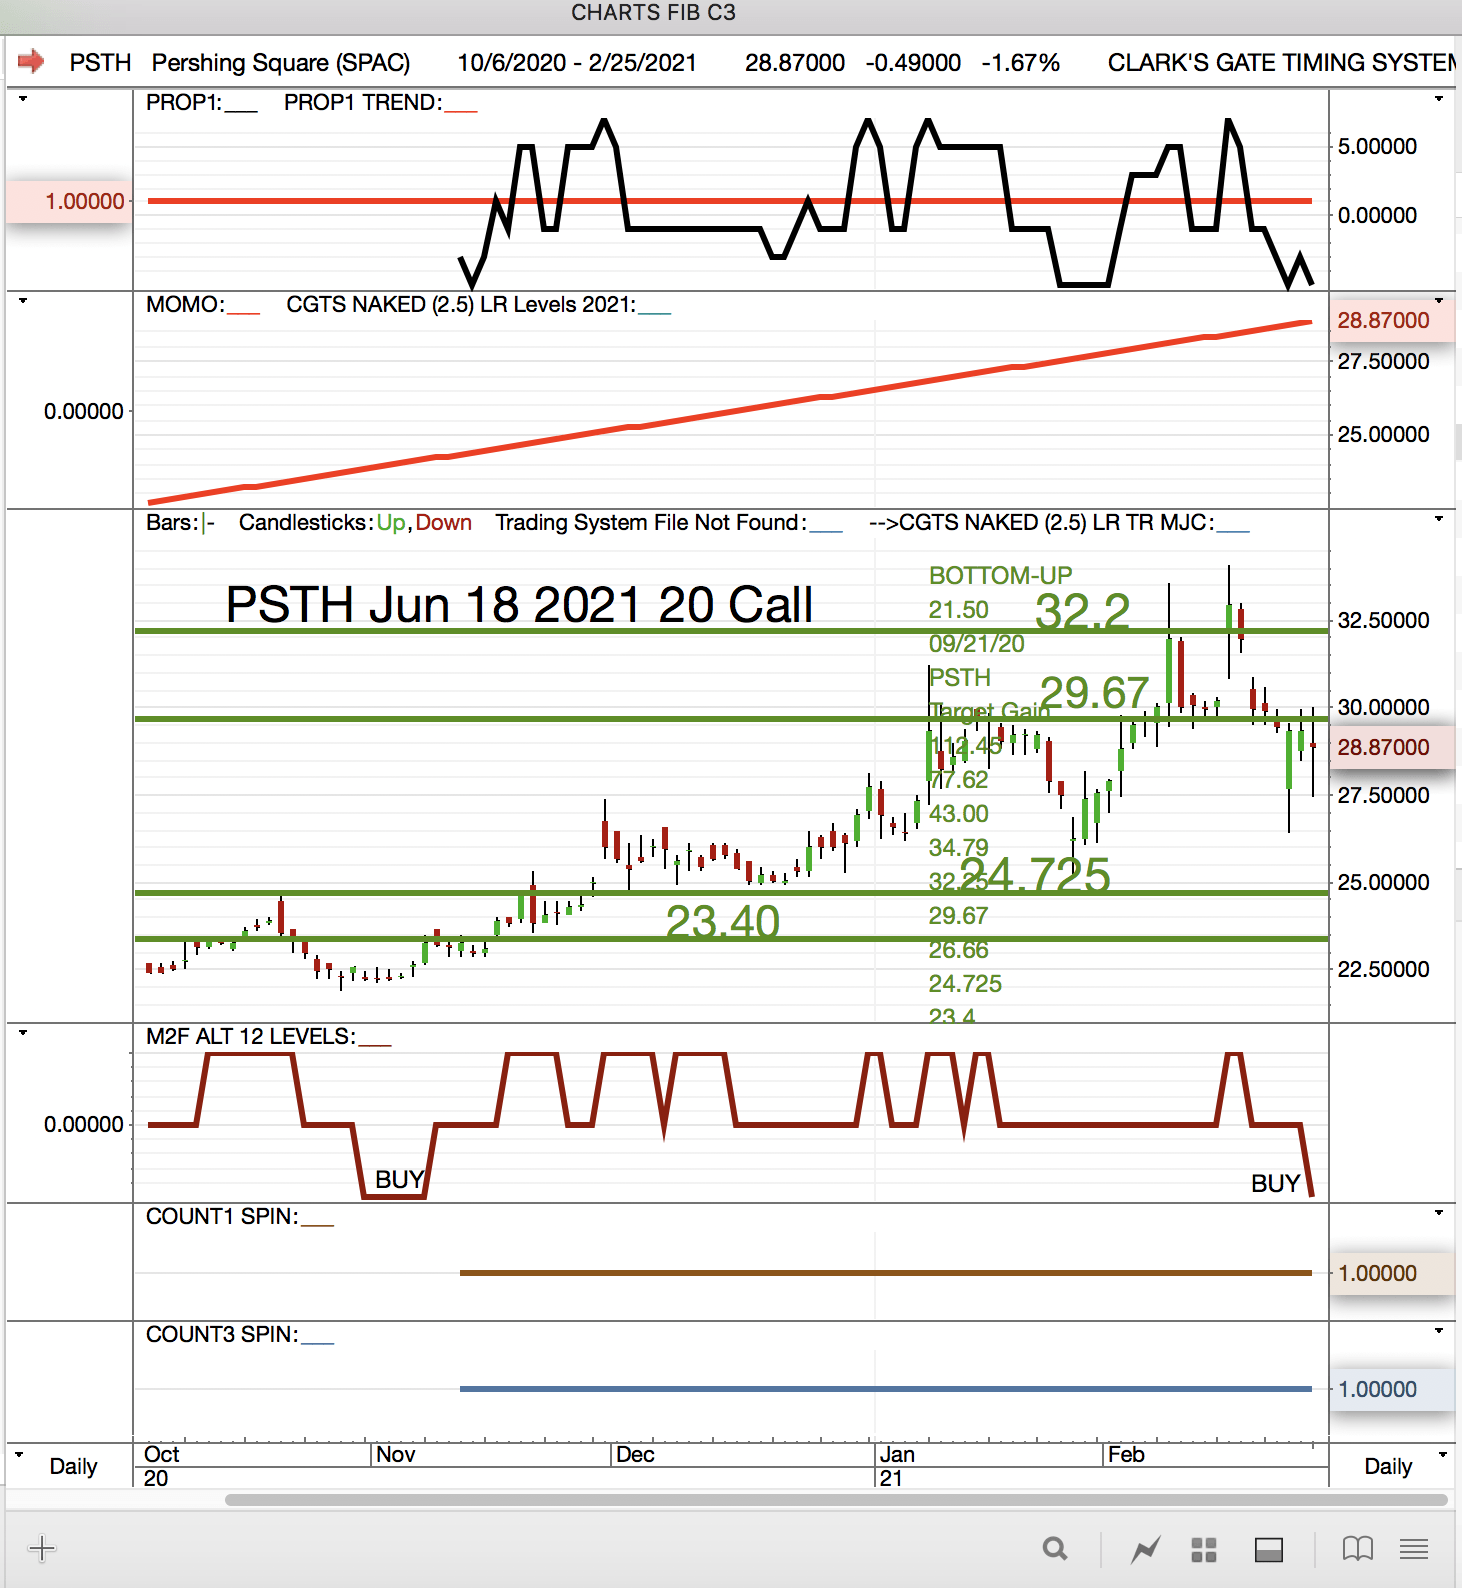This screenshot has width=1462, height=1588.
Task: Click the large 29.67 level annotation
Action: pos(1094,692)
